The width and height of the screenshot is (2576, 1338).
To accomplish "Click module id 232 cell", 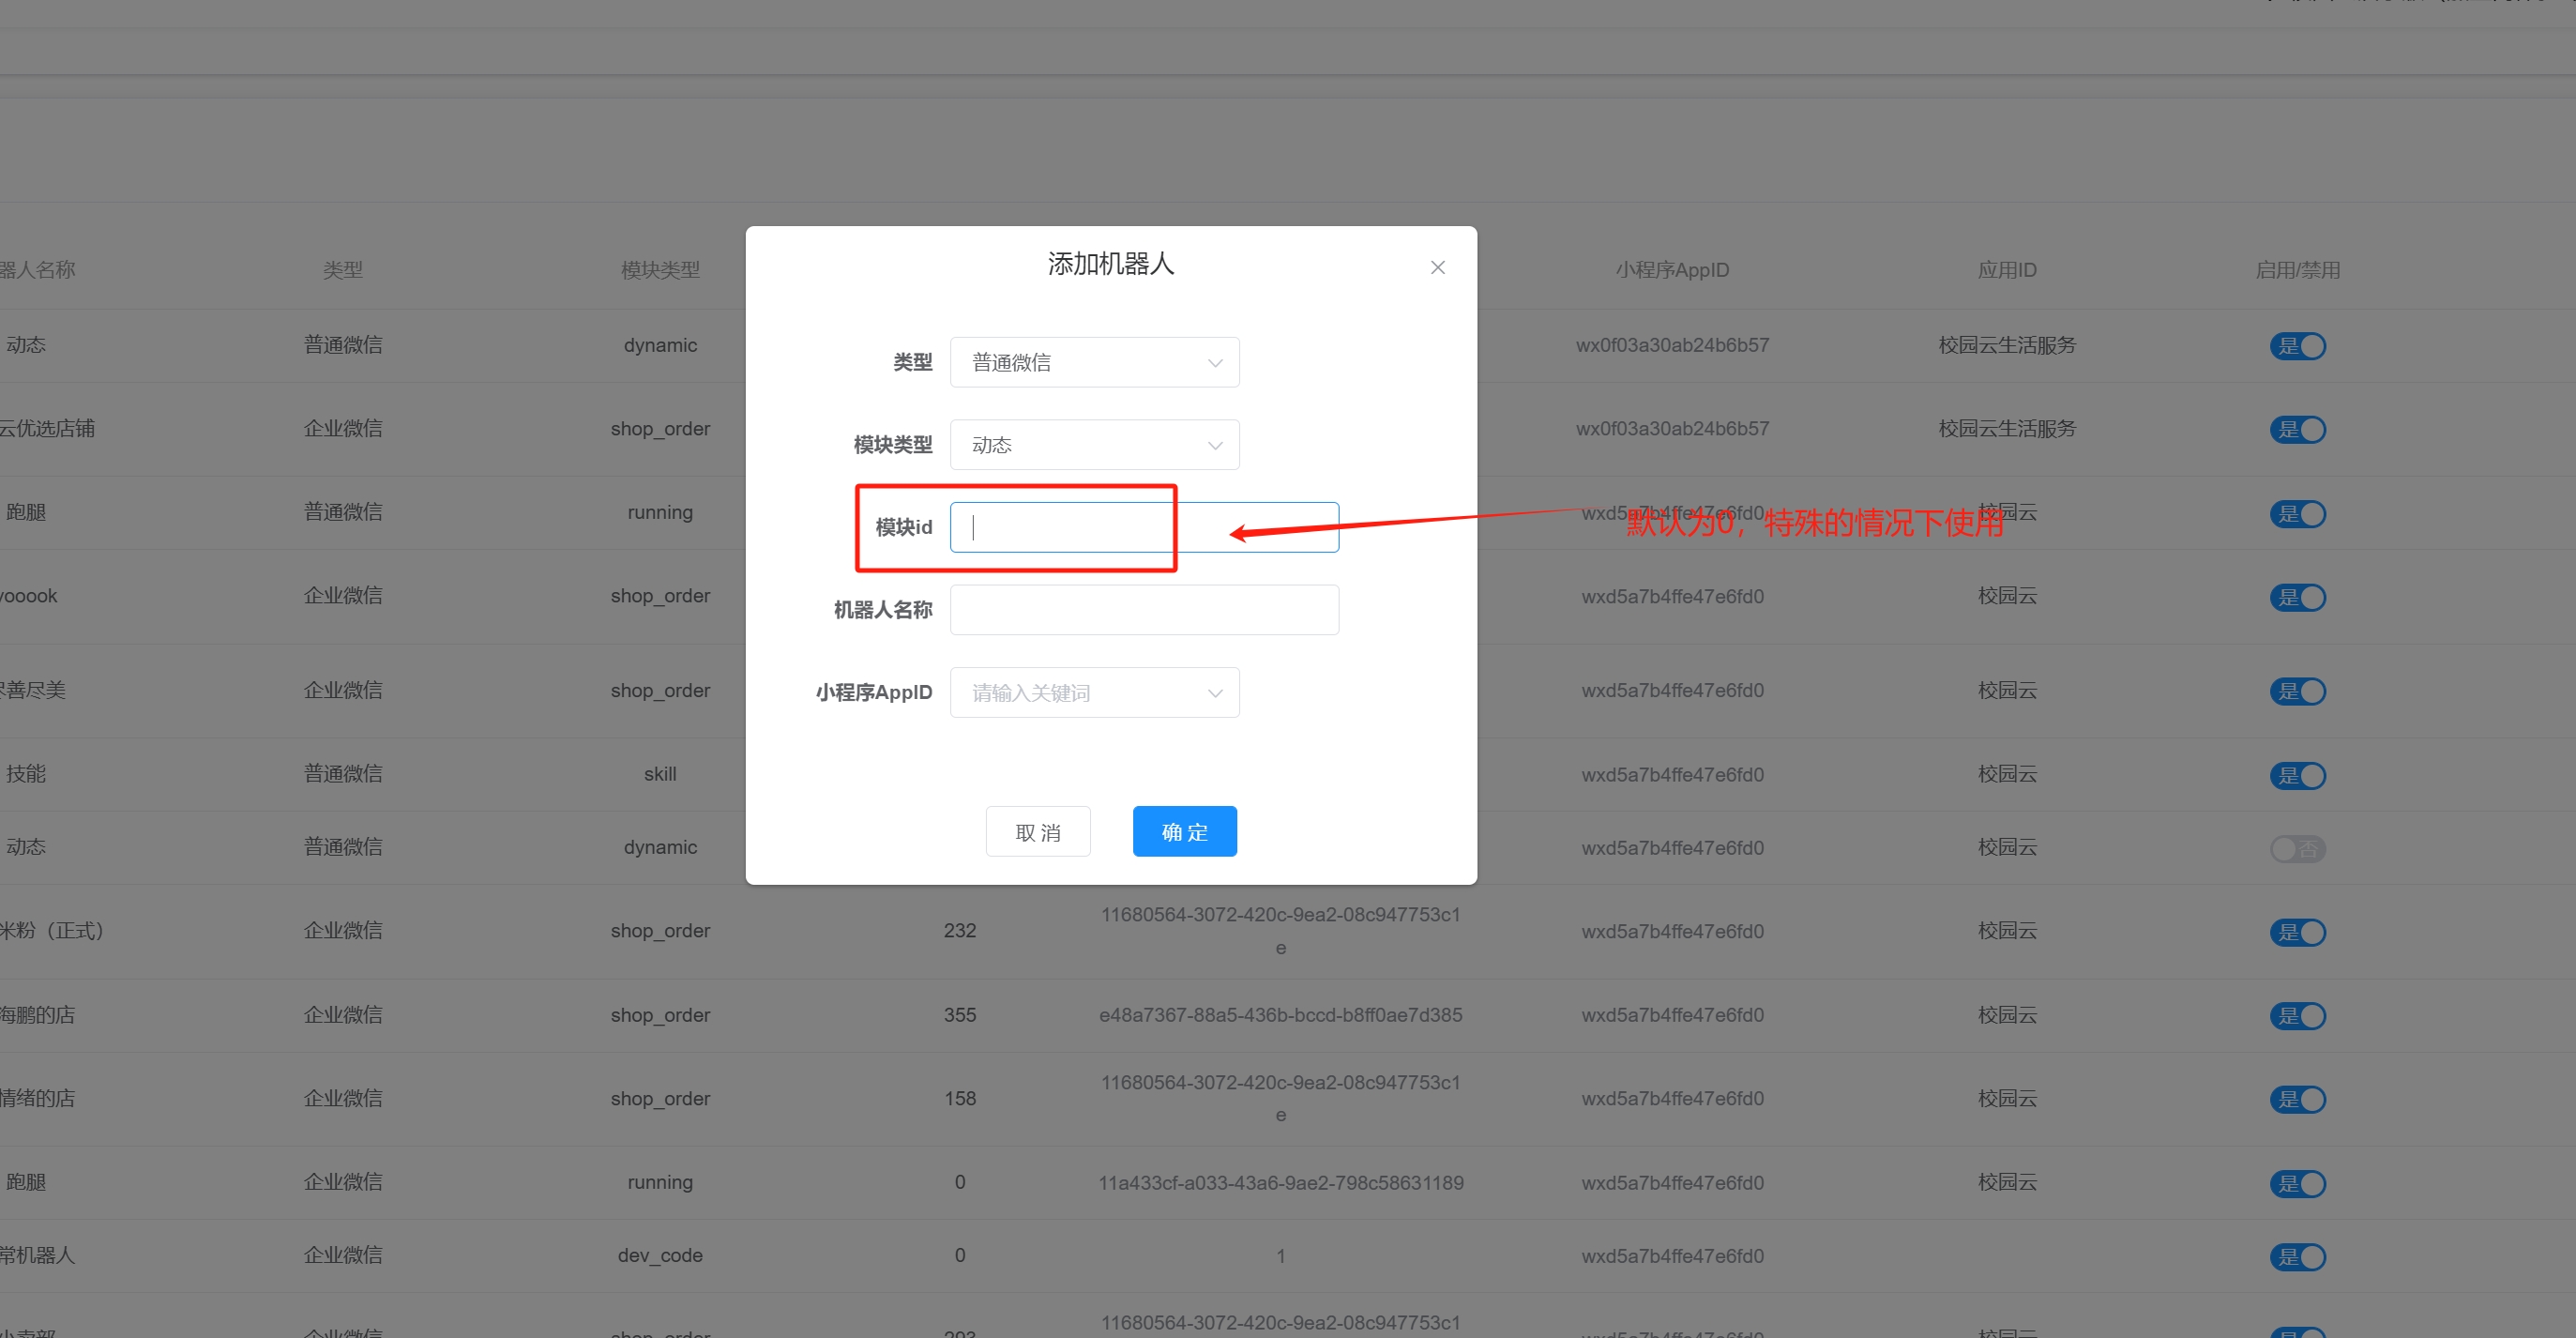I will [960, 931].
